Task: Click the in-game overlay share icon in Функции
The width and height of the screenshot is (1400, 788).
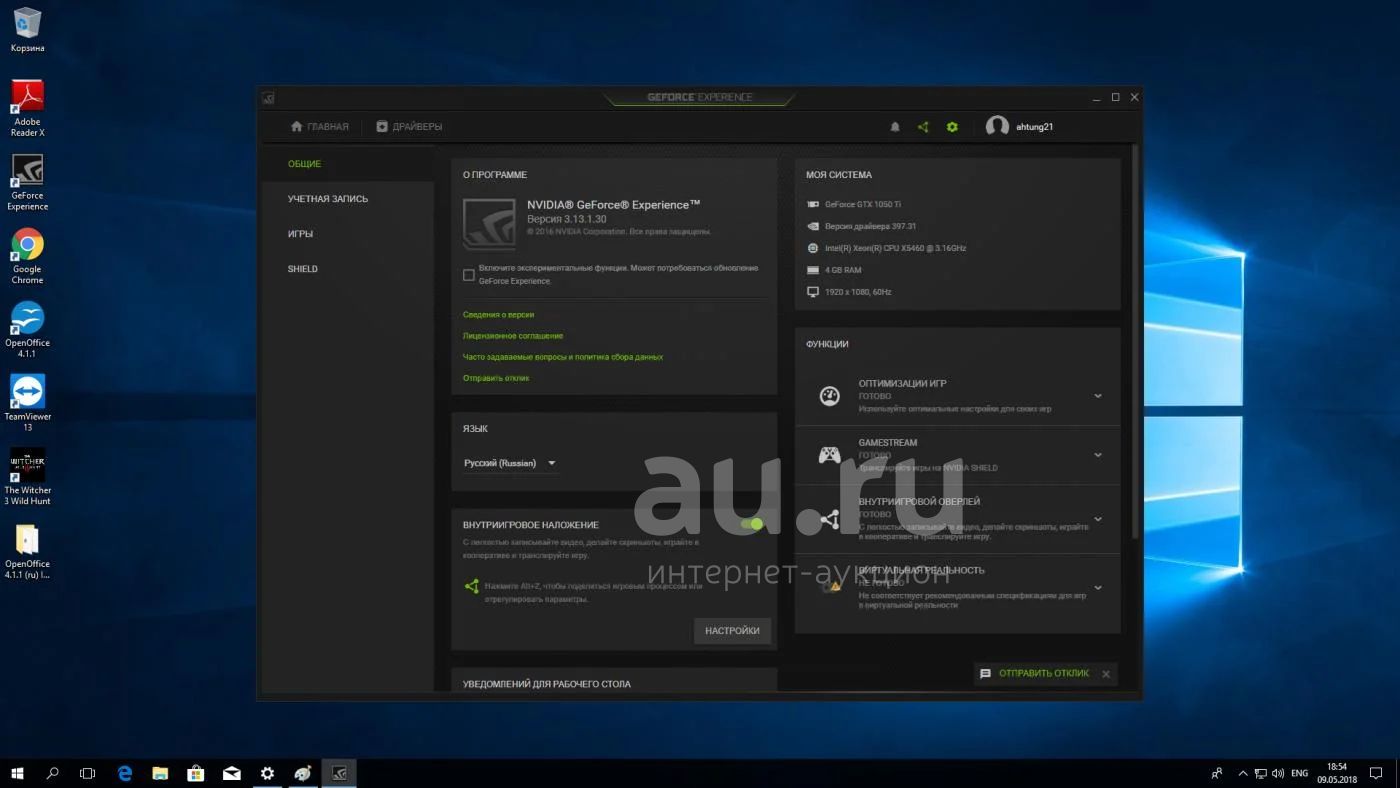Action: [829, 519]
